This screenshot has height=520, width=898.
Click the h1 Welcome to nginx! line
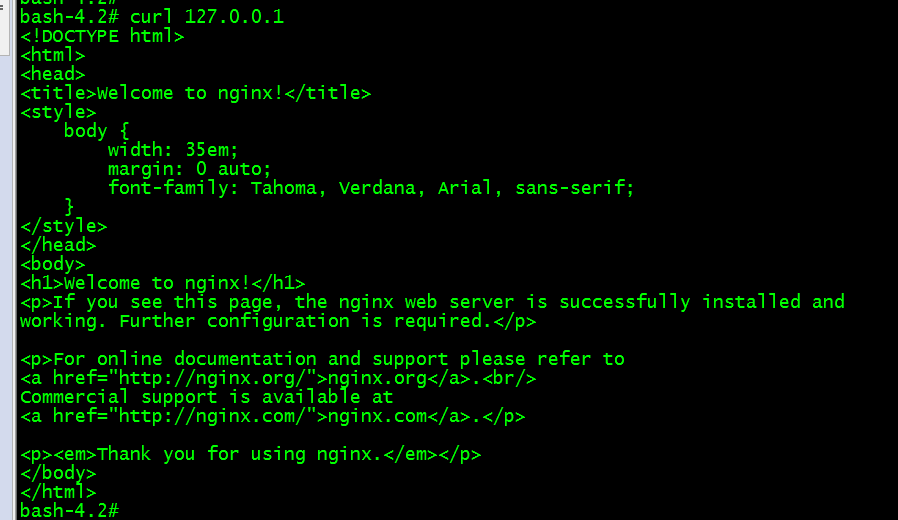click(x=163, y=283)
